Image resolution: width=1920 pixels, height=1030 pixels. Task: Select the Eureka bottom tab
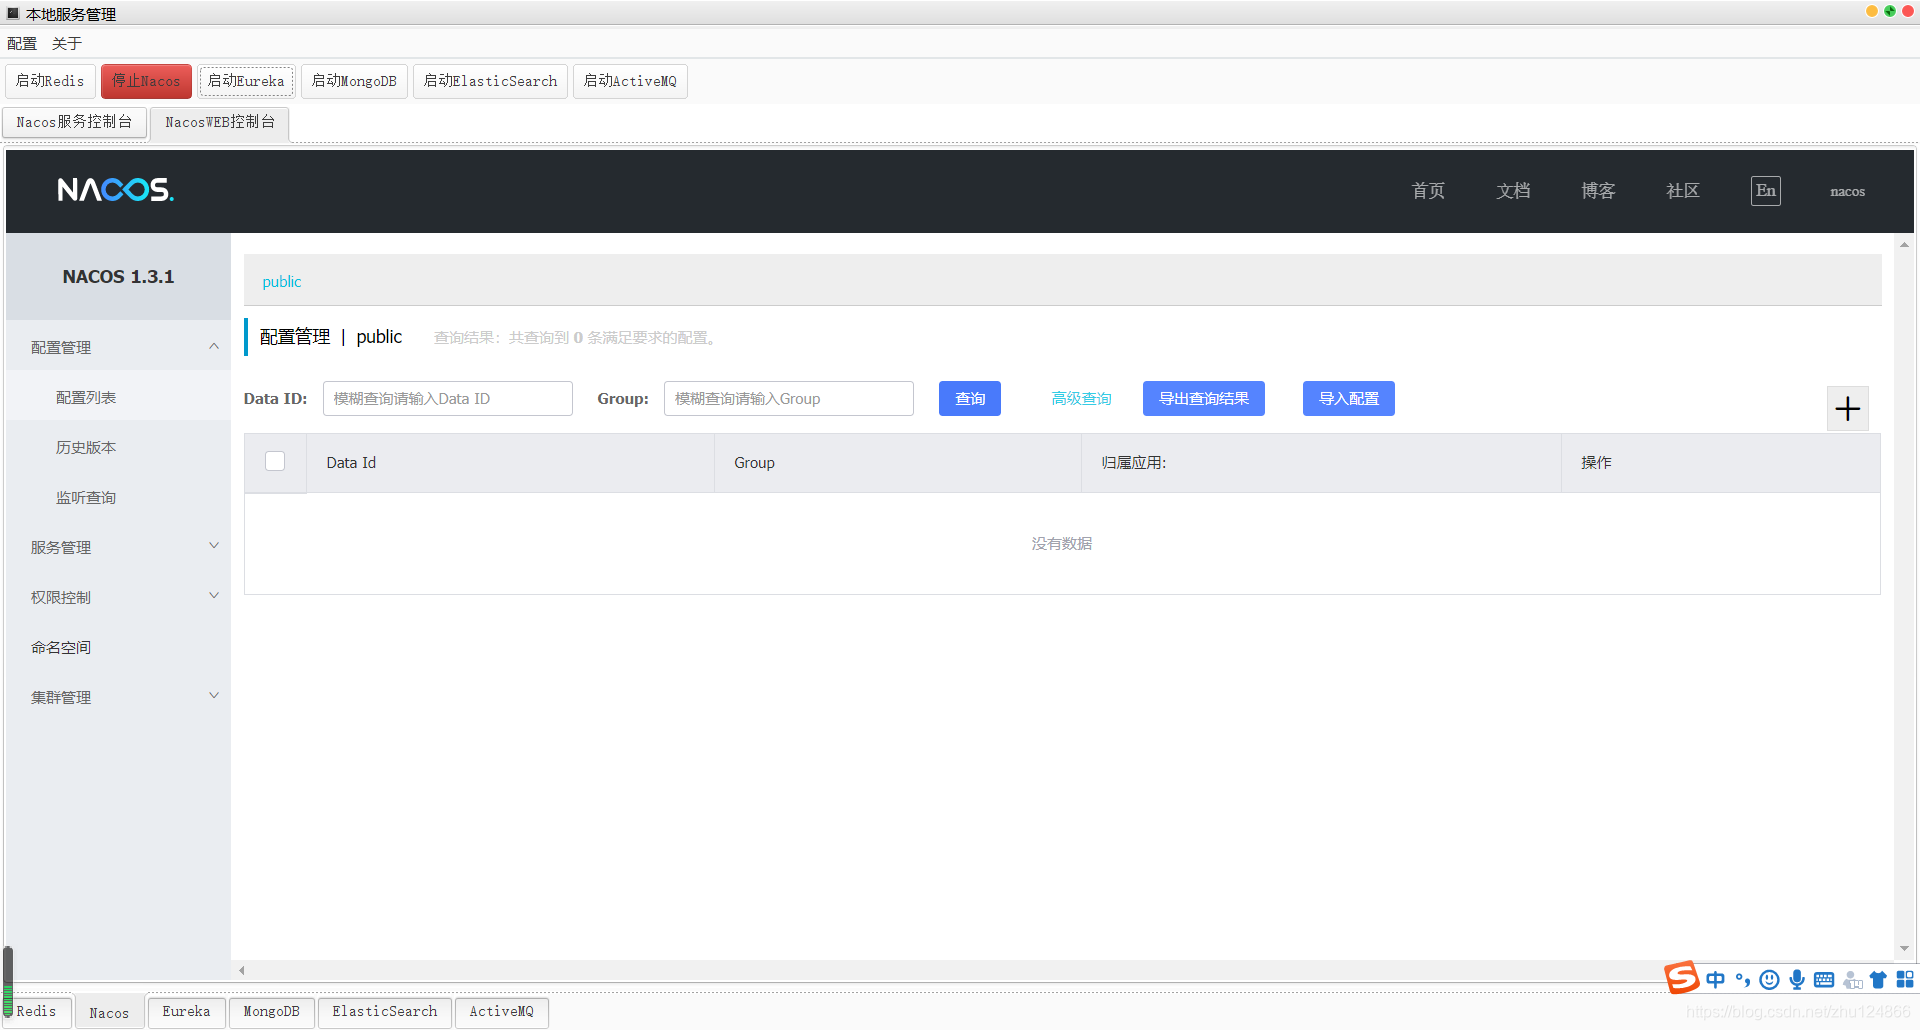[187, 1012]
